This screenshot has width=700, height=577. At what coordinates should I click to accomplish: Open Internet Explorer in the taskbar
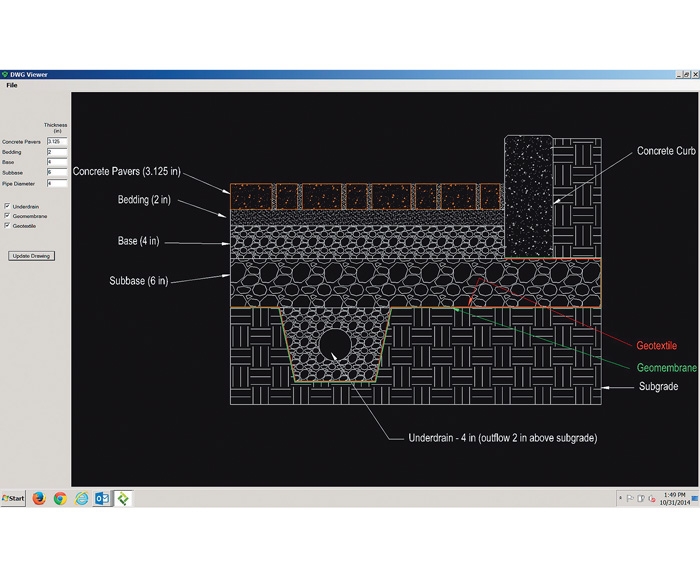81,498
